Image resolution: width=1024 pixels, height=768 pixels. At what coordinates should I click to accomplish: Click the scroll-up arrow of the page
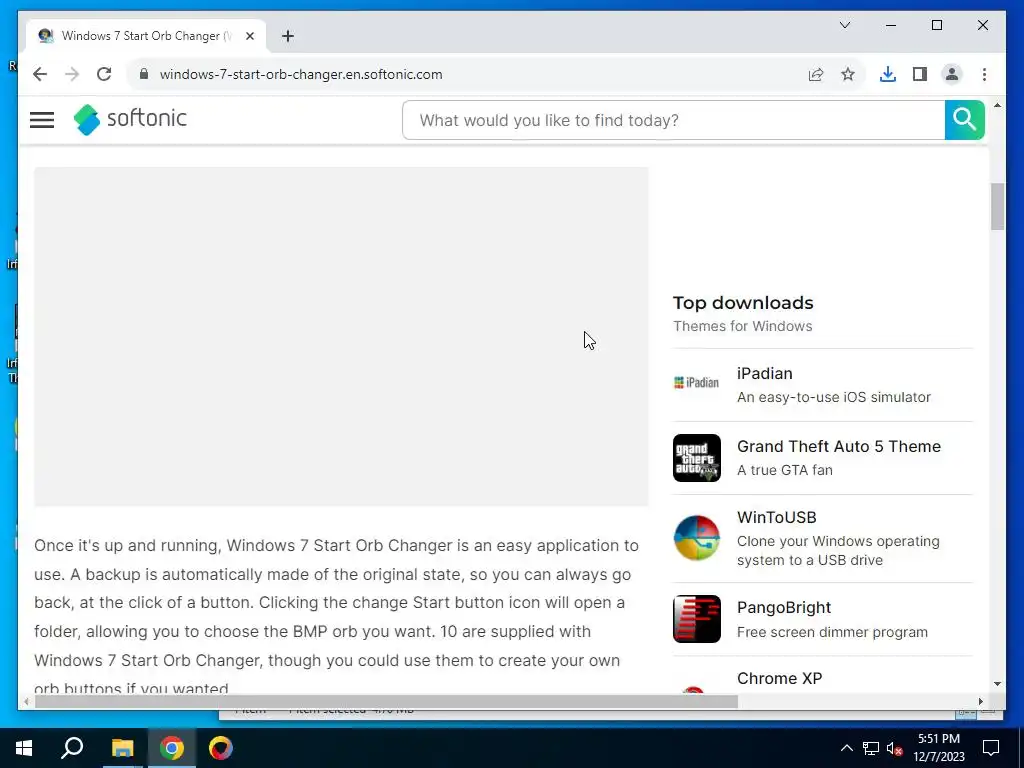997,105
